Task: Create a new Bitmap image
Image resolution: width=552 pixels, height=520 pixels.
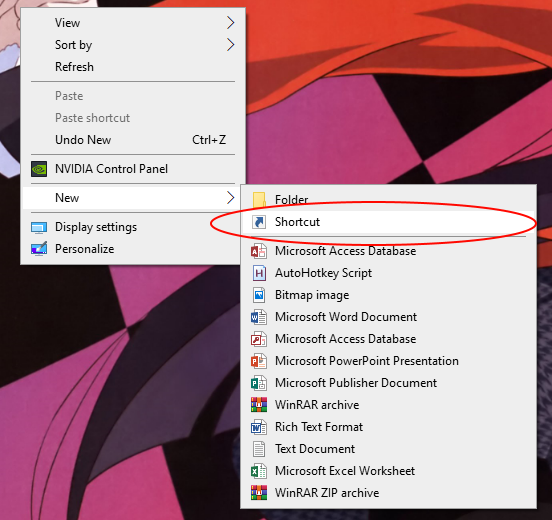Action: click(x=388, y=295)
